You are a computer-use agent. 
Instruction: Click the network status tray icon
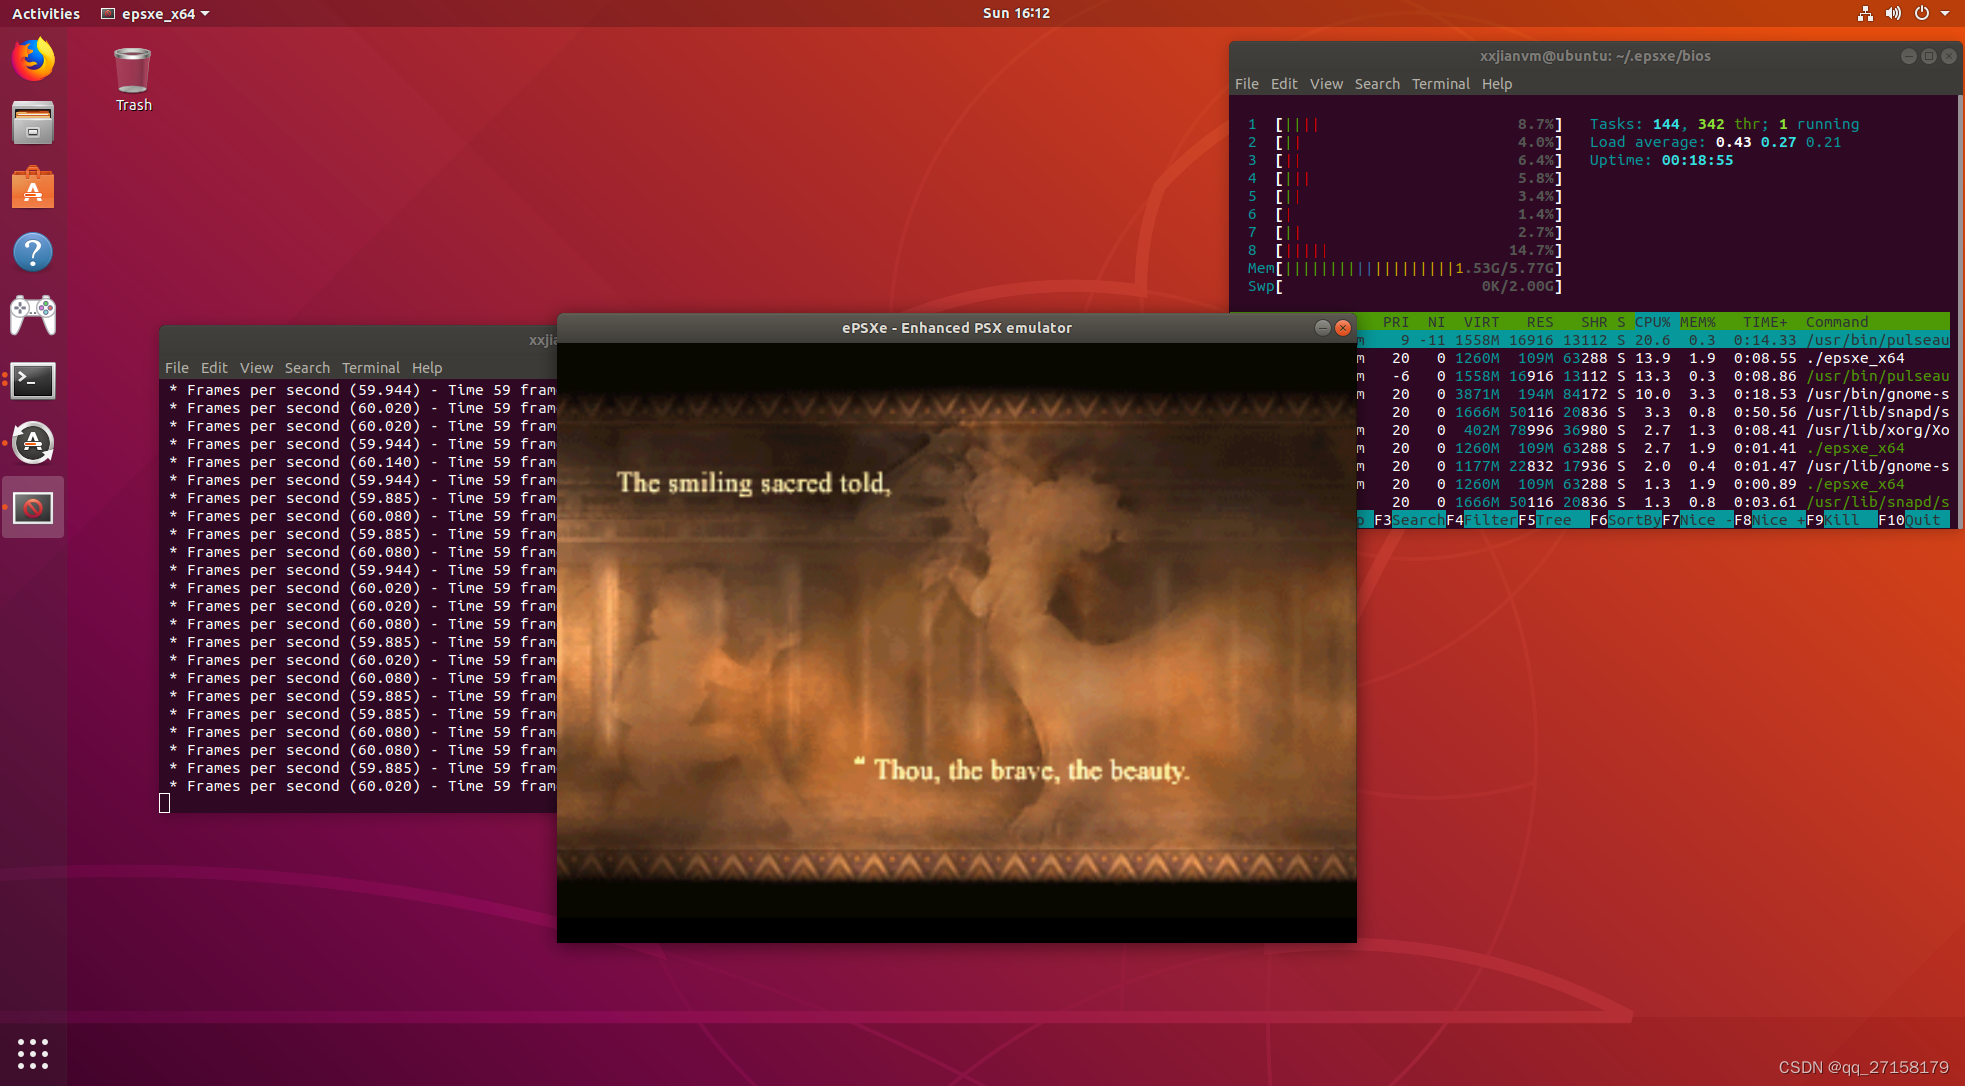click(1865, 13)
